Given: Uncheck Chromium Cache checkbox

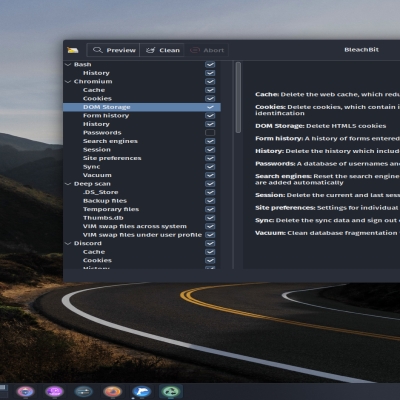Looking at the screenshot, I should click(x=210, y=90).
